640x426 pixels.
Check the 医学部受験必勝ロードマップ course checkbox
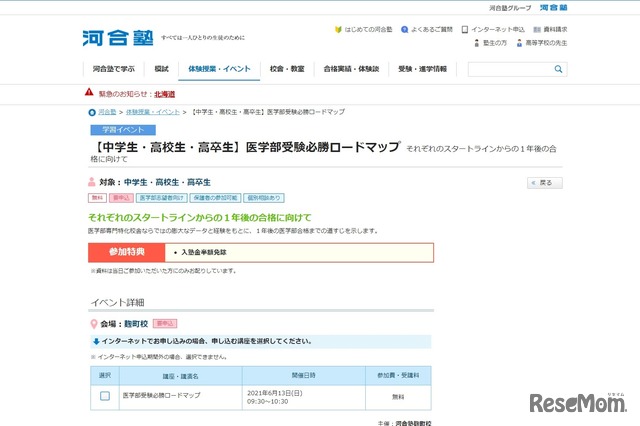(105, 396)
